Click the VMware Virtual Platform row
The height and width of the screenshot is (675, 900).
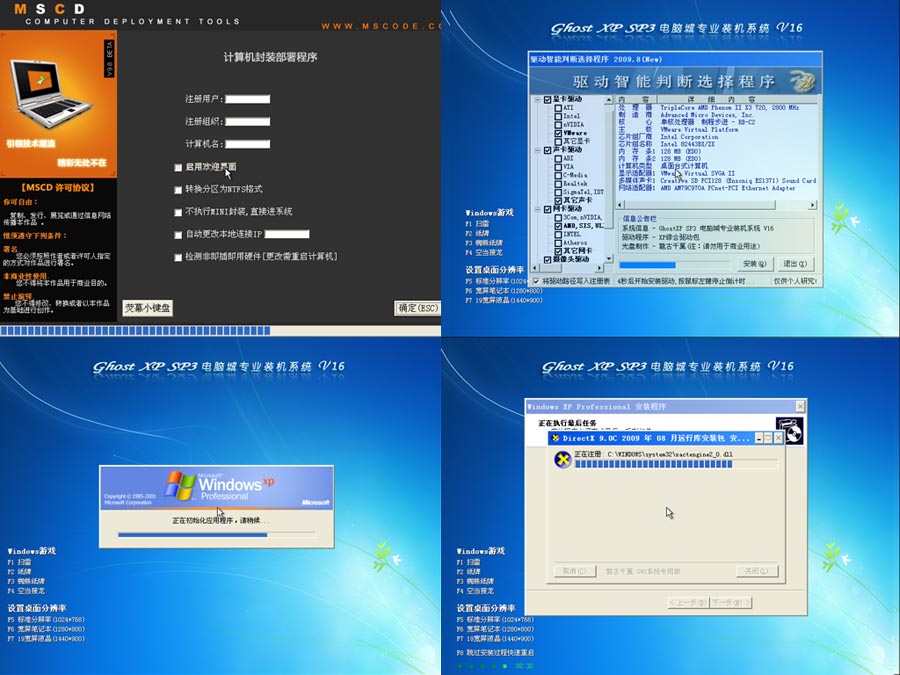tap(678, 130)
